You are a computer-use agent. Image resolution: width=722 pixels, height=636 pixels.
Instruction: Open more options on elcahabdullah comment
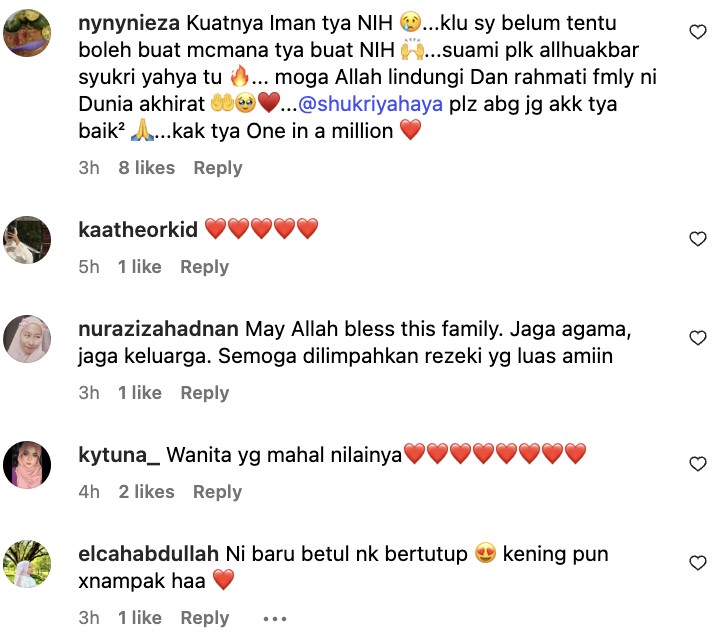[274, 619]
